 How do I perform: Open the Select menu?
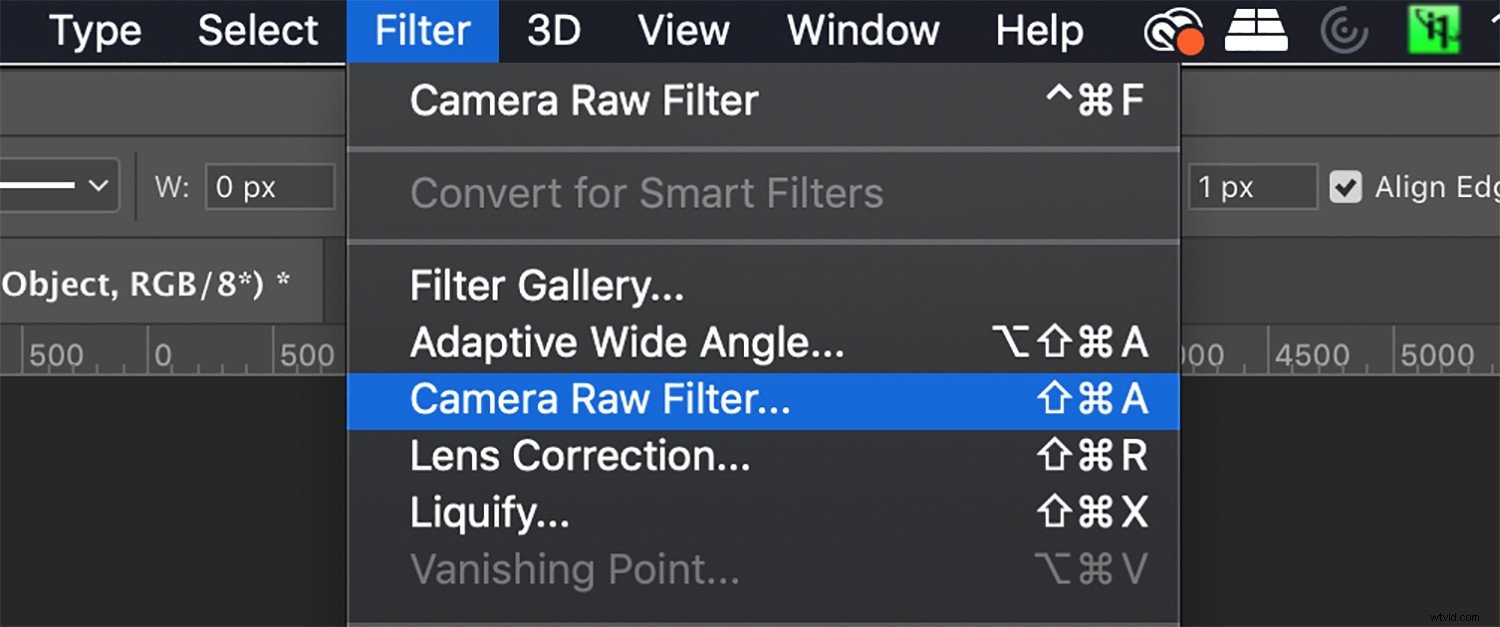pyautogui.click(x=257, y=30)
